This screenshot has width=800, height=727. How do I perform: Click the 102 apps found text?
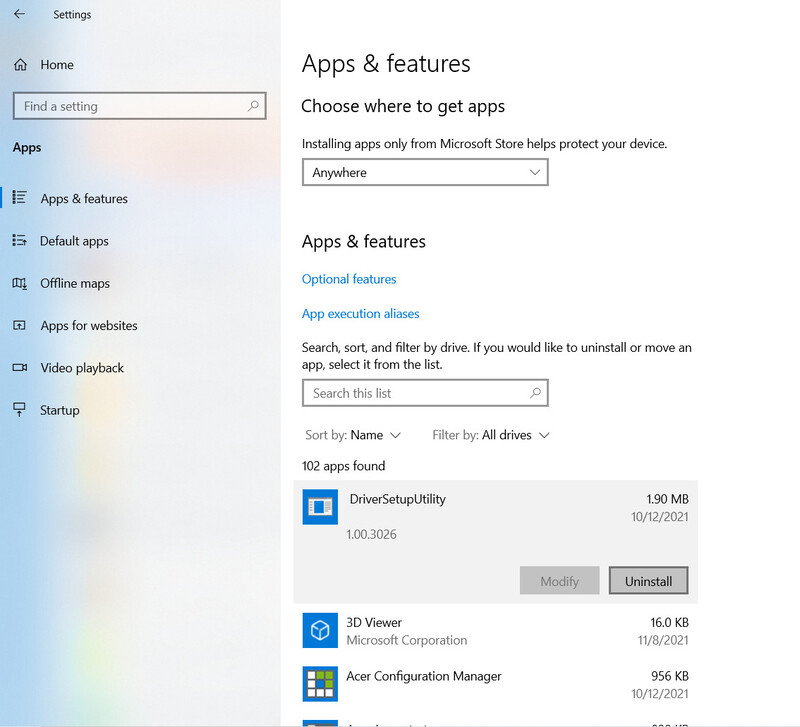343,466
